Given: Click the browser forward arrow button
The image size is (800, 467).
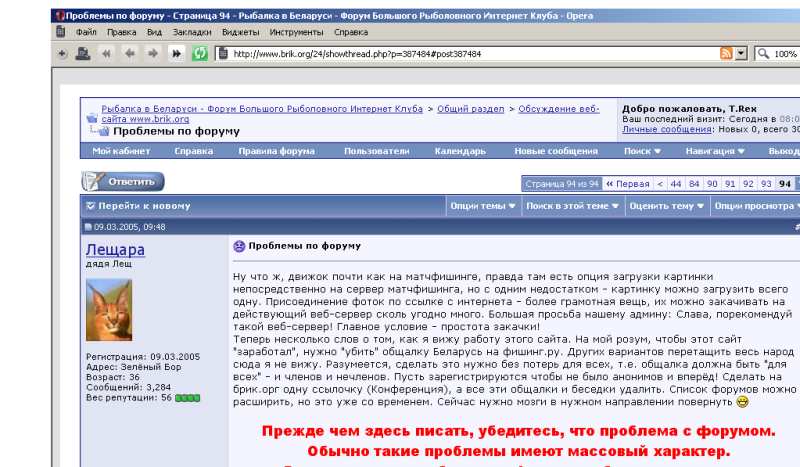Looking at the screenshot, I should coord(152,53).
